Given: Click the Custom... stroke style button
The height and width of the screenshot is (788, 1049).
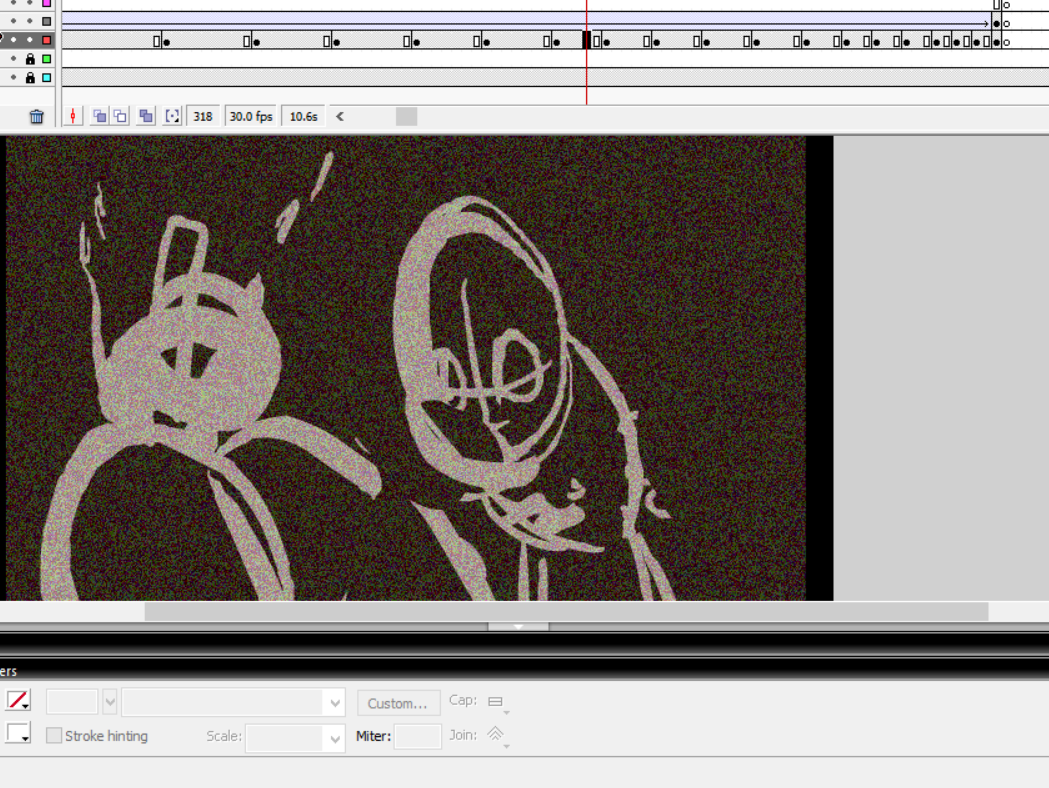Looking at the screenshot, I should point(398,703).
